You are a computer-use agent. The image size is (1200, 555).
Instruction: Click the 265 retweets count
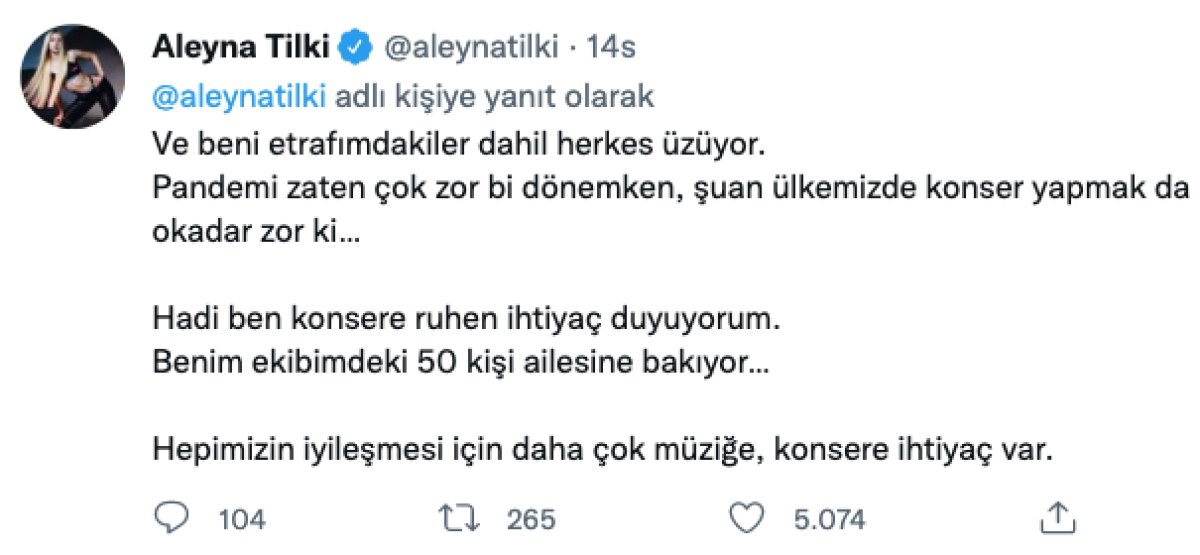530,519
